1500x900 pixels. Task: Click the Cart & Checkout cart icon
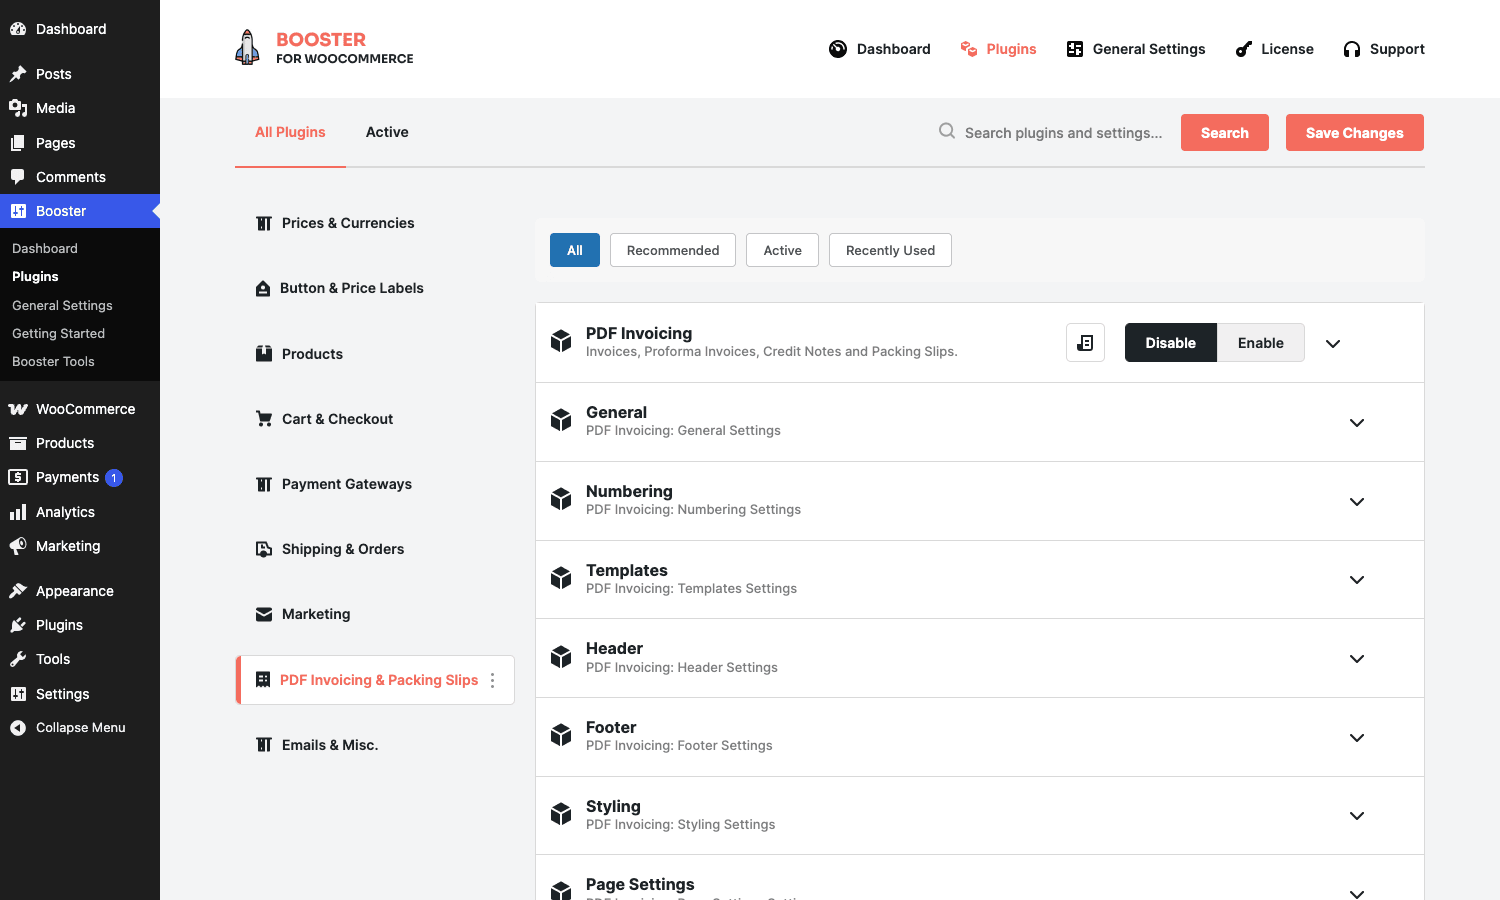pos(264,419)
